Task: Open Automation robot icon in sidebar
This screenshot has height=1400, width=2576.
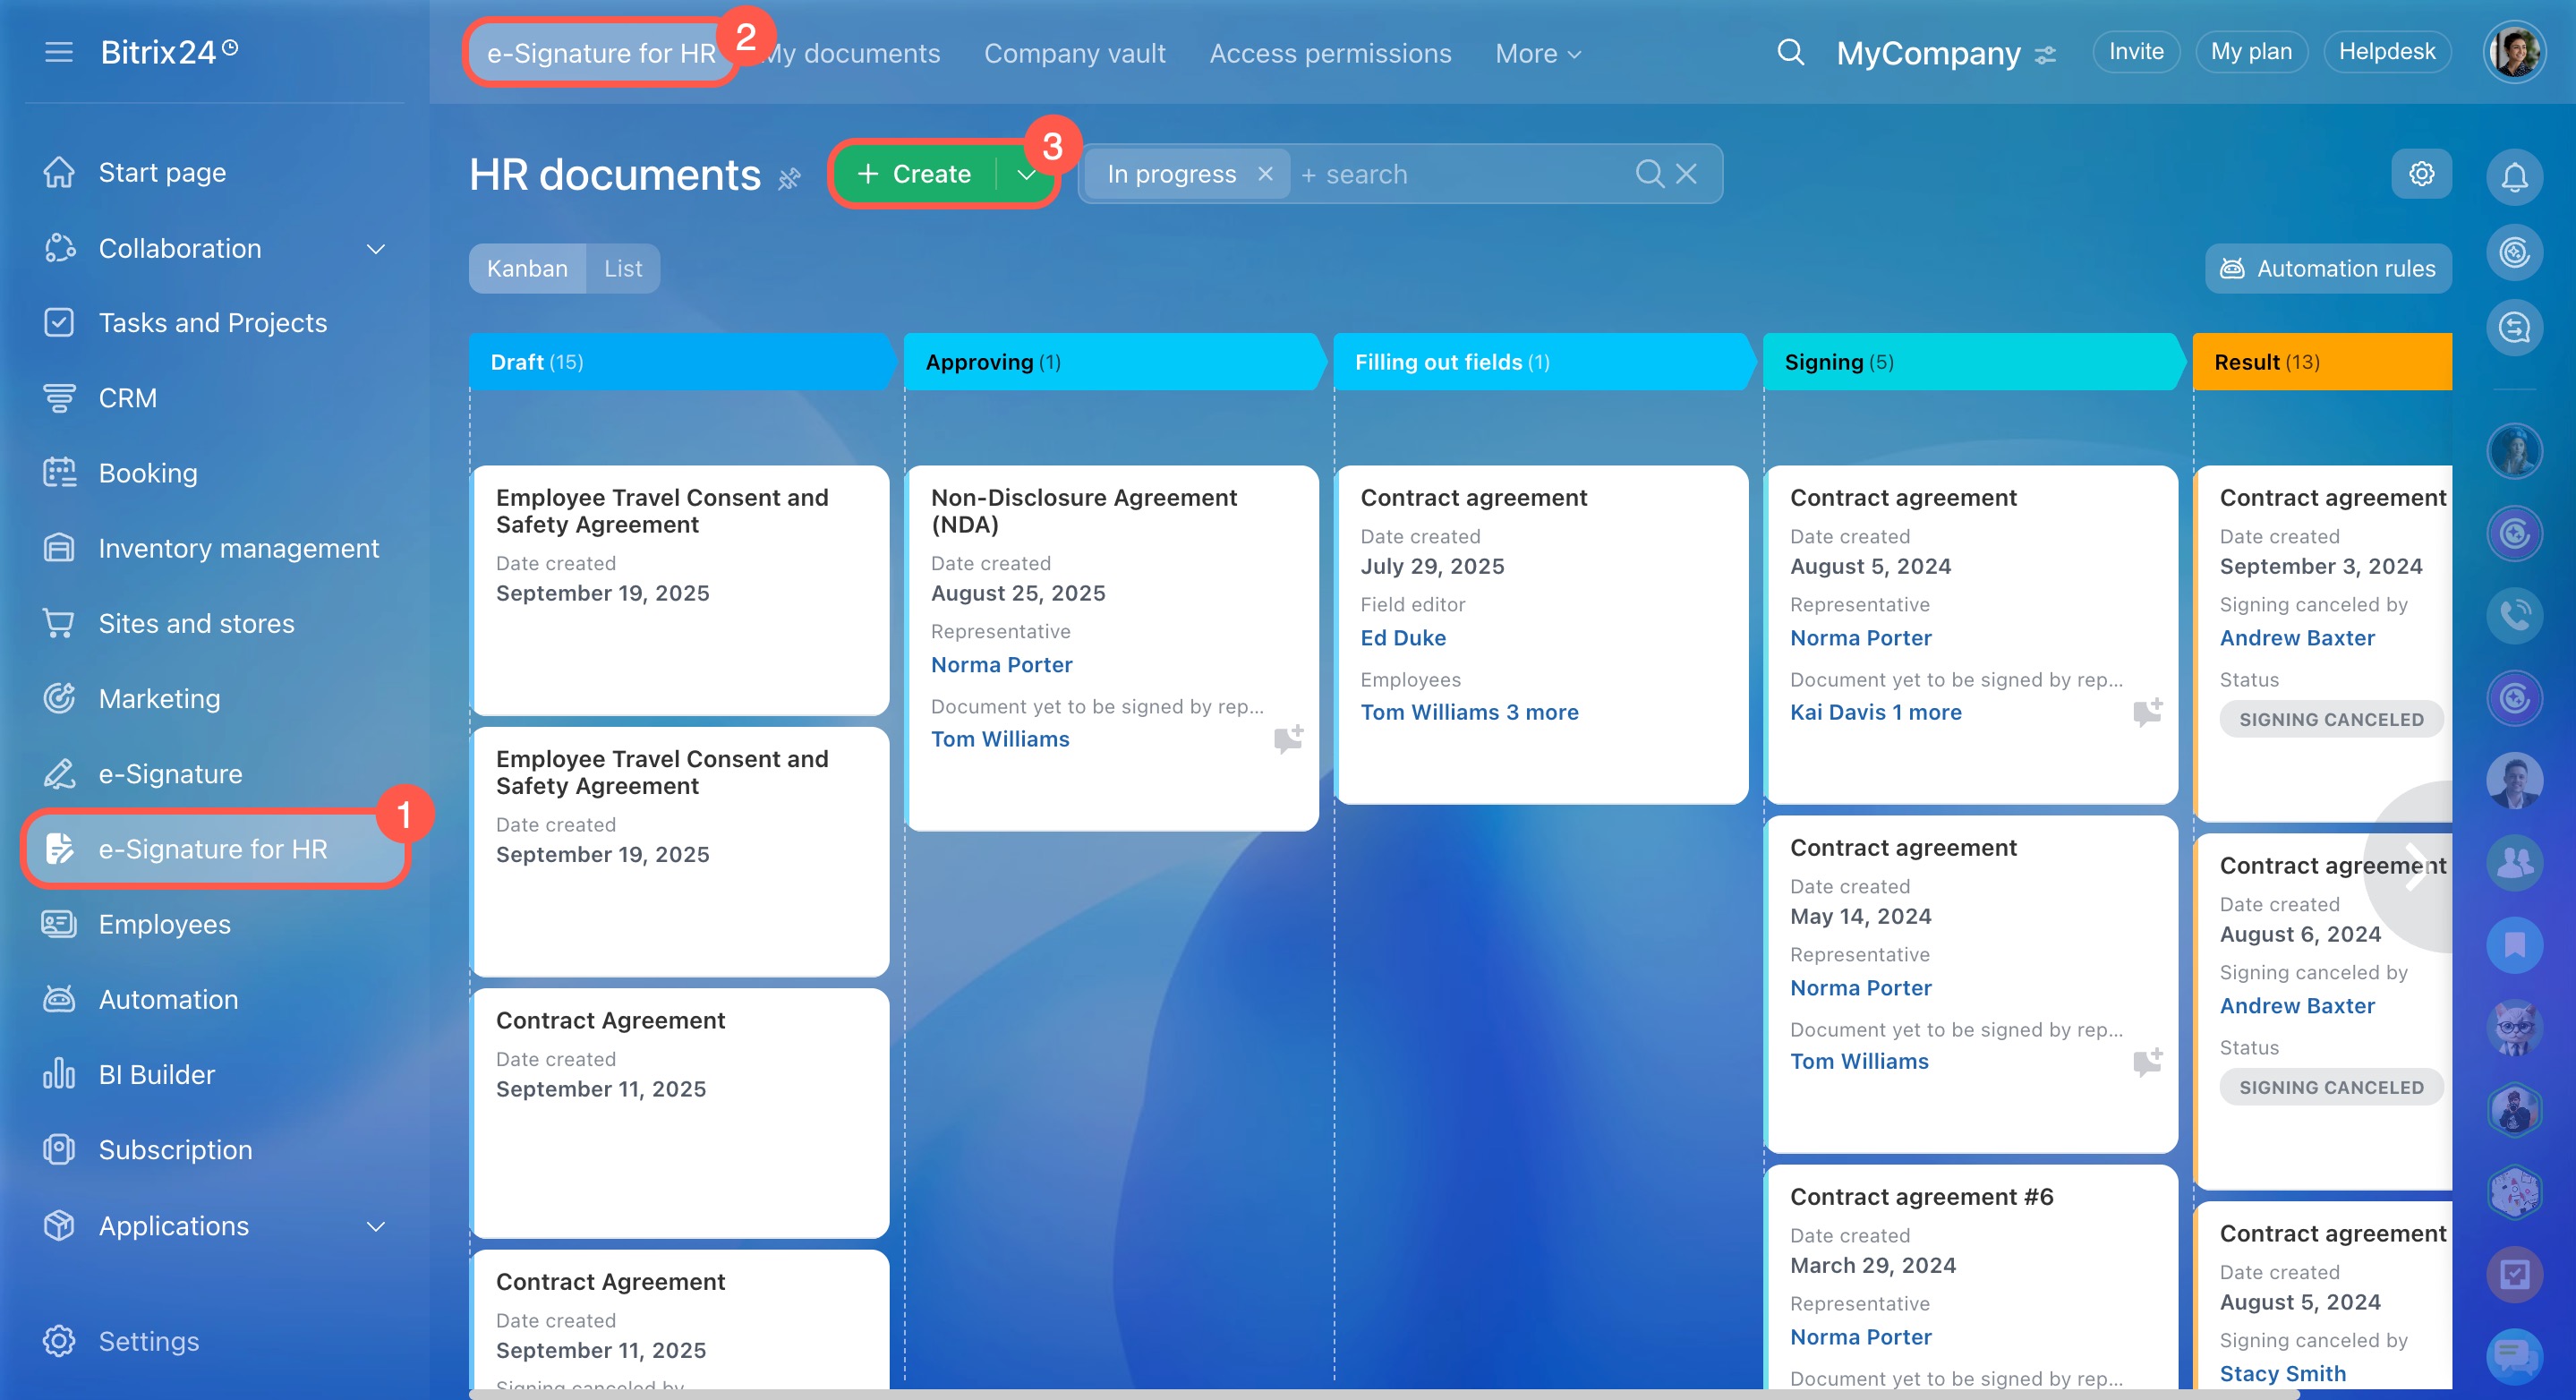Action: pos(59,999)
